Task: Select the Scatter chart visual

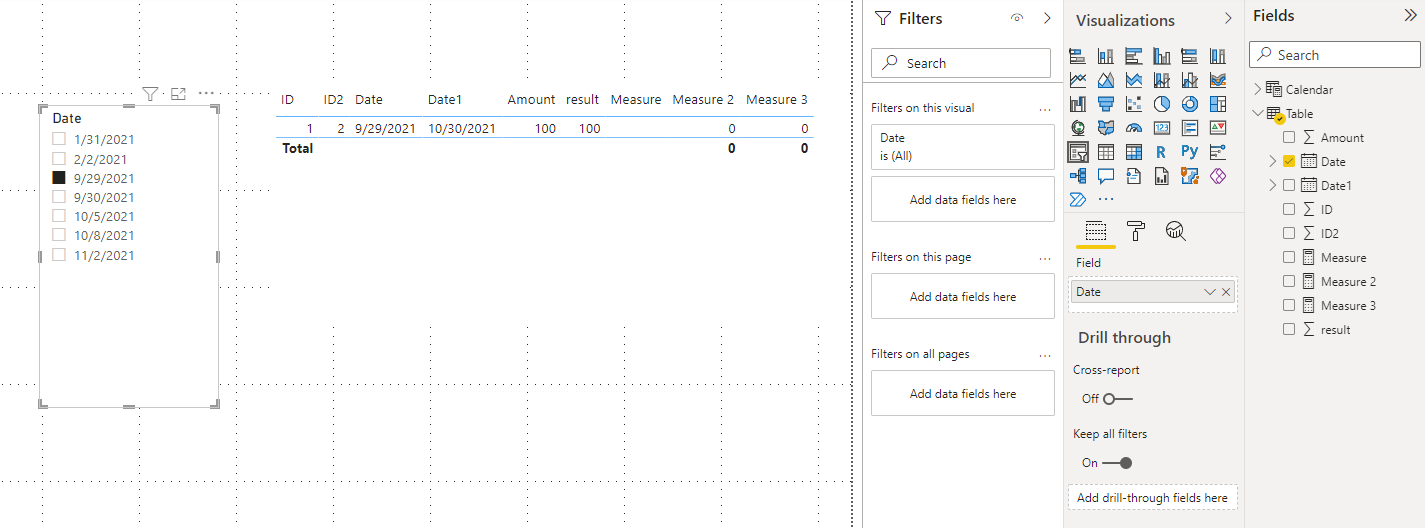Action: tap(1134, 104)
